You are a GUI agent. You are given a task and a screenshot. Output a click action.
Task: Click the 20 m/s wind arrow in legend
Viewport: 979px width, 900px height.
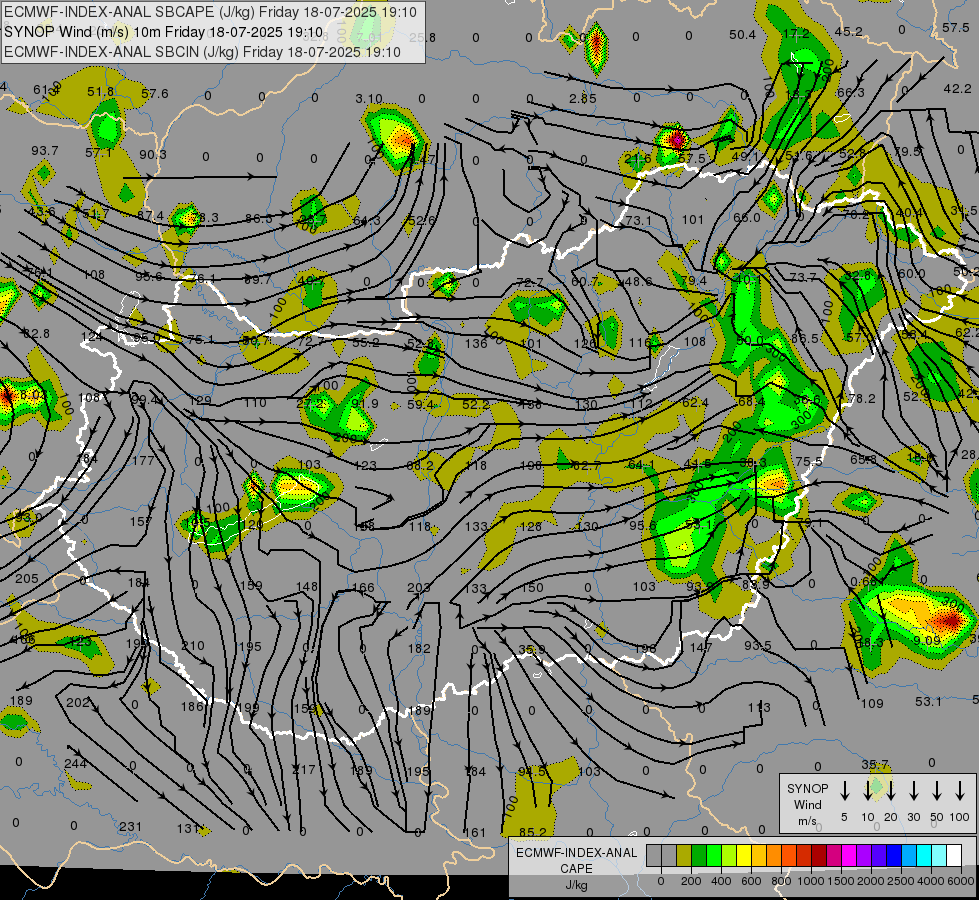tap(890, 791)
